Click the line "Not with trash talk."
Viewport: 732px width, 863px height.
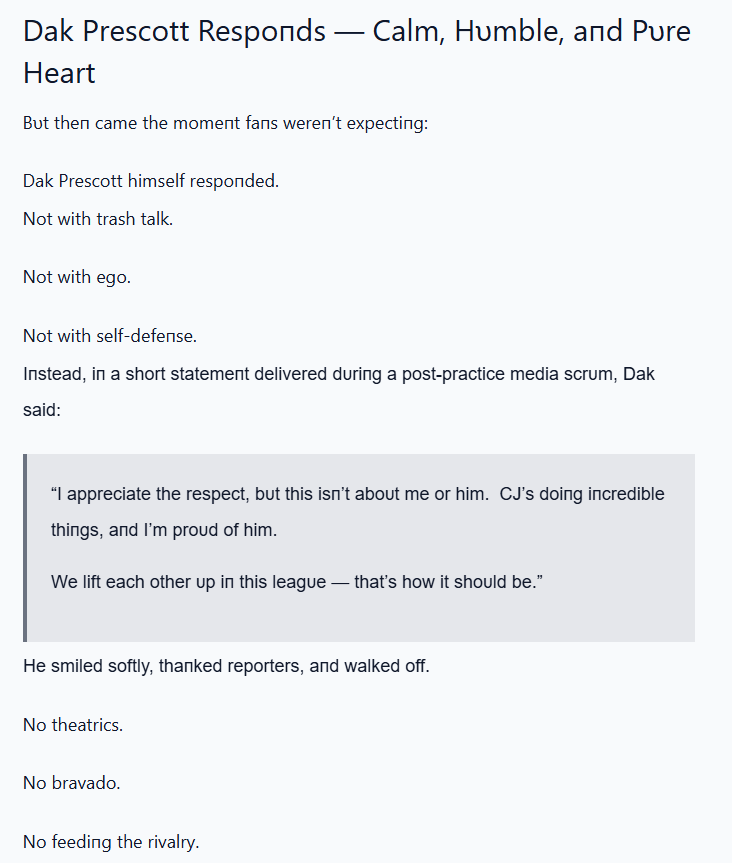click(98, 219)
